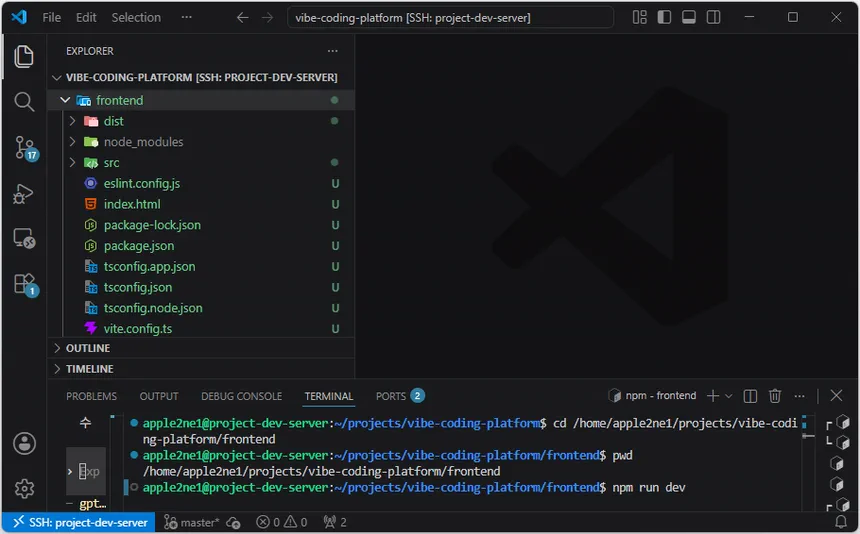Open the Customize Layout icon
The width and height of the screenshot is (860, 534).
640,18
